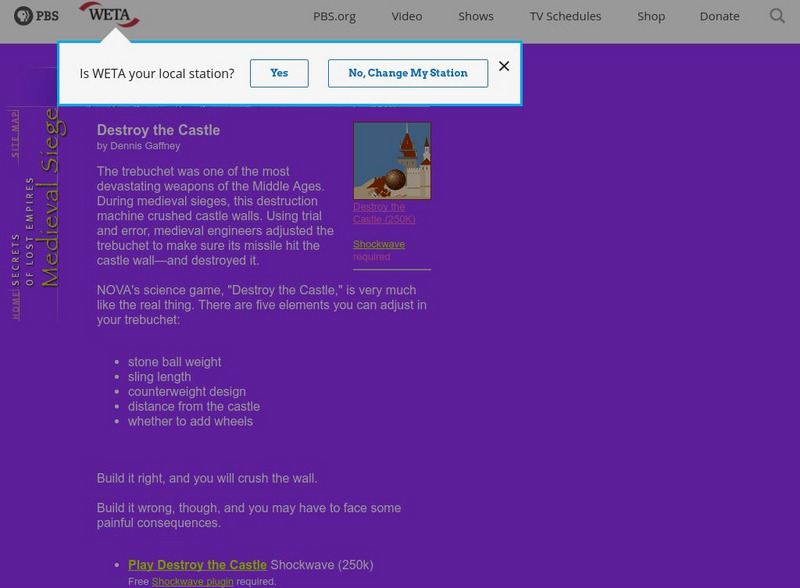The width and height of the screenshot is (800, 588).
Task: Open TV Schedules in navigation
Action: pyautogui.click(x=565, y=16)
